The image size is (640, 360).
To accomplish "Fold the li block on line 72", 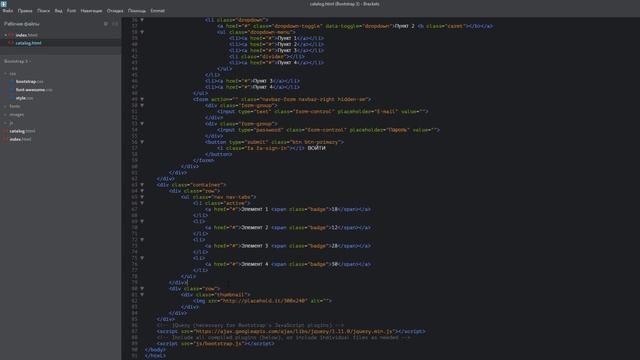I will coord(142,240).
